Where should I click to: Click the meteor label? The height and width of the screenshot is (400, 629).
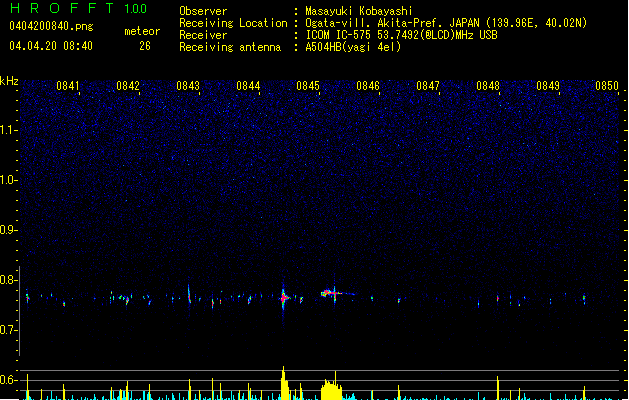coord(142,31)
